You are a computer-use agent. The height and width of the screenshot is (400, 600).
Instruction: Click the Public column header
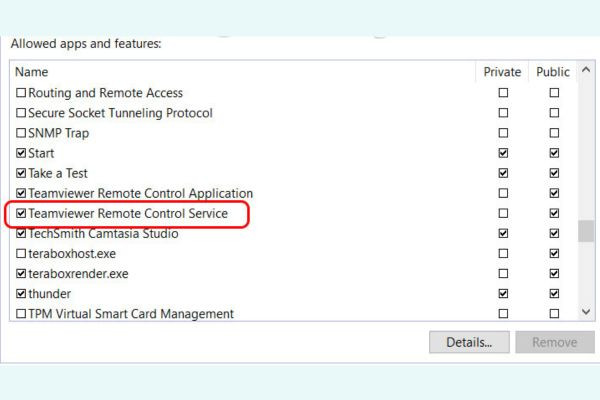(553, 72)
